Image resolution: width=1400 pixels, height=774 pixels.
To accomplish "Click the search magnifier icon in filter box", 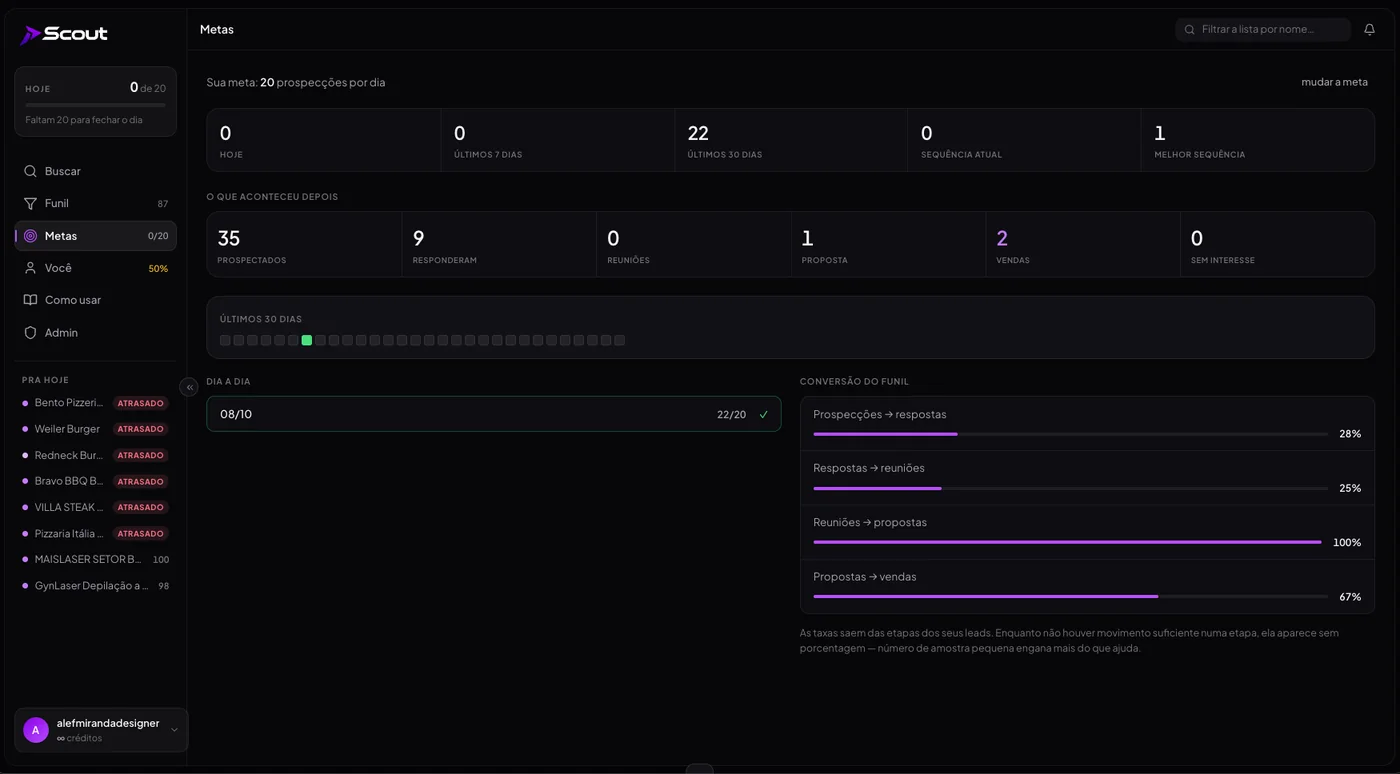I will pos(1189,30).
